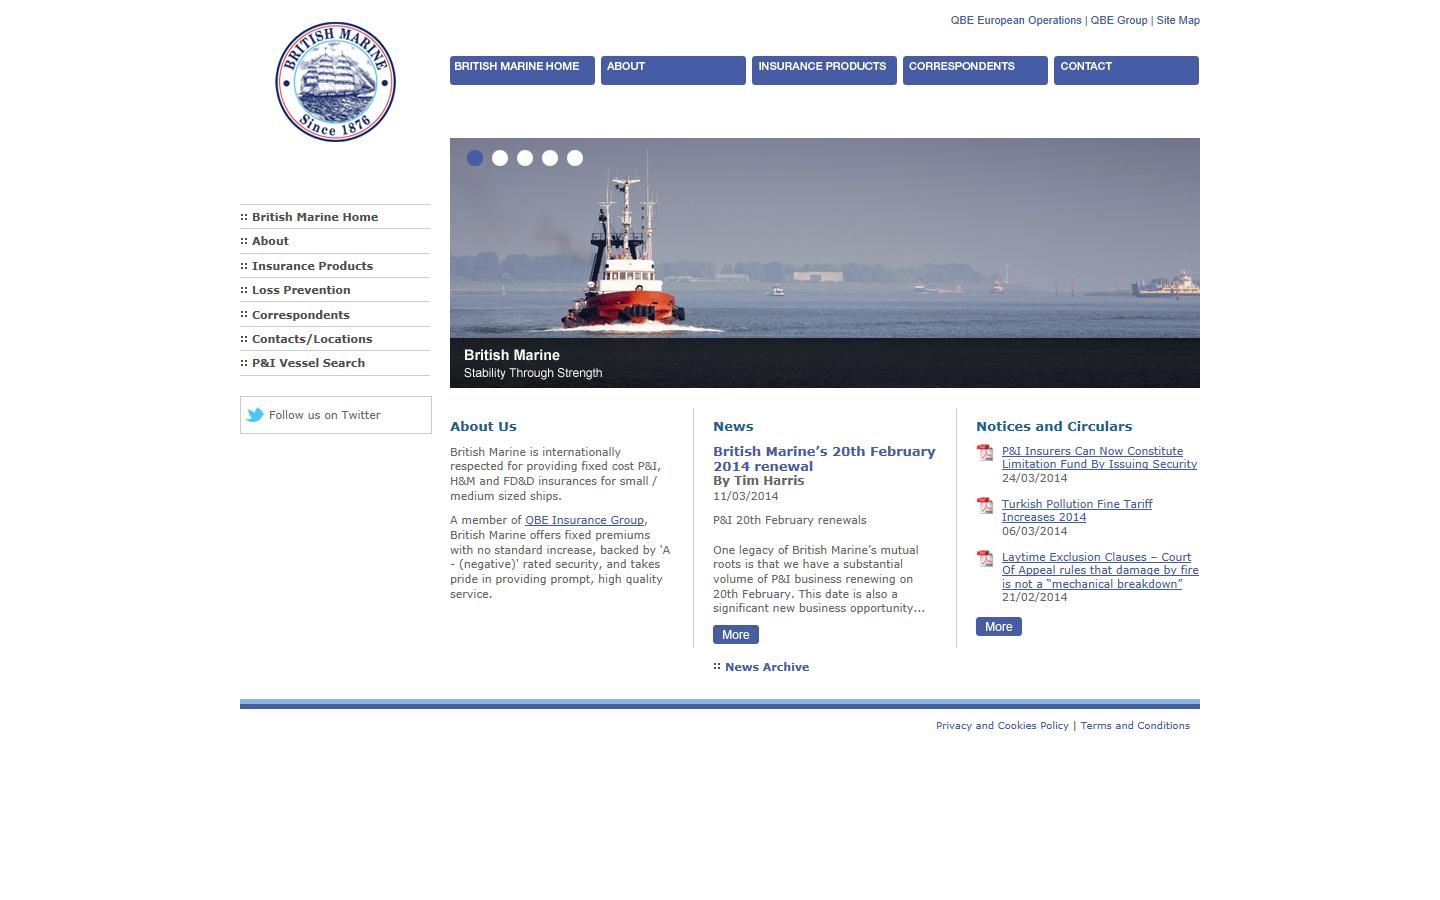Open the Site Map link
The height and width of the screenshot is (900, 1440).
(x=1178, y=20)
